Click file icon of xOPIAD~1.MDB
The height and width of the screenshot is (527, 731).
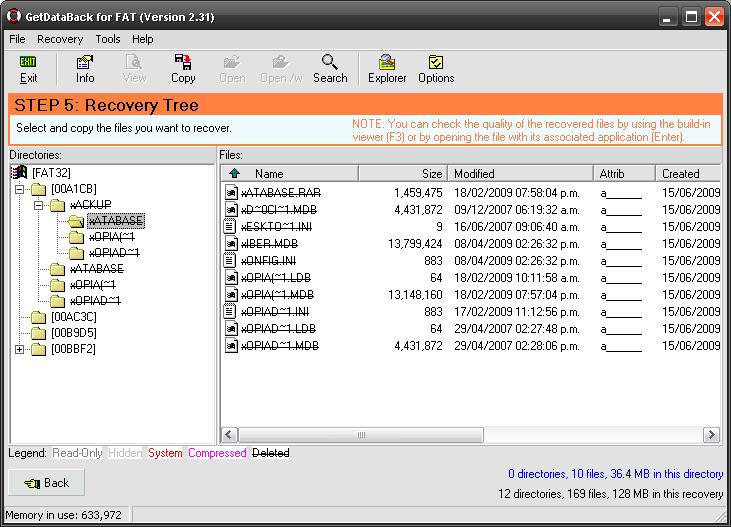click(x=230, y=346)
